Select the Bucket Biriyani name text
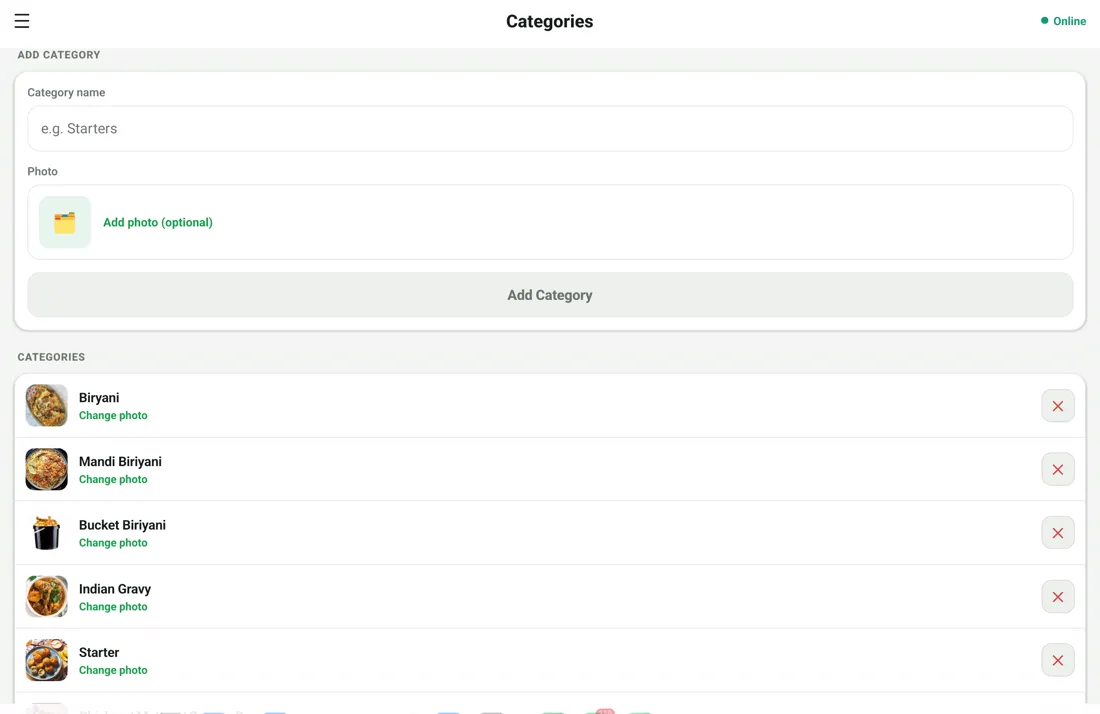1100x714 pixels. (x=122, y=525)
